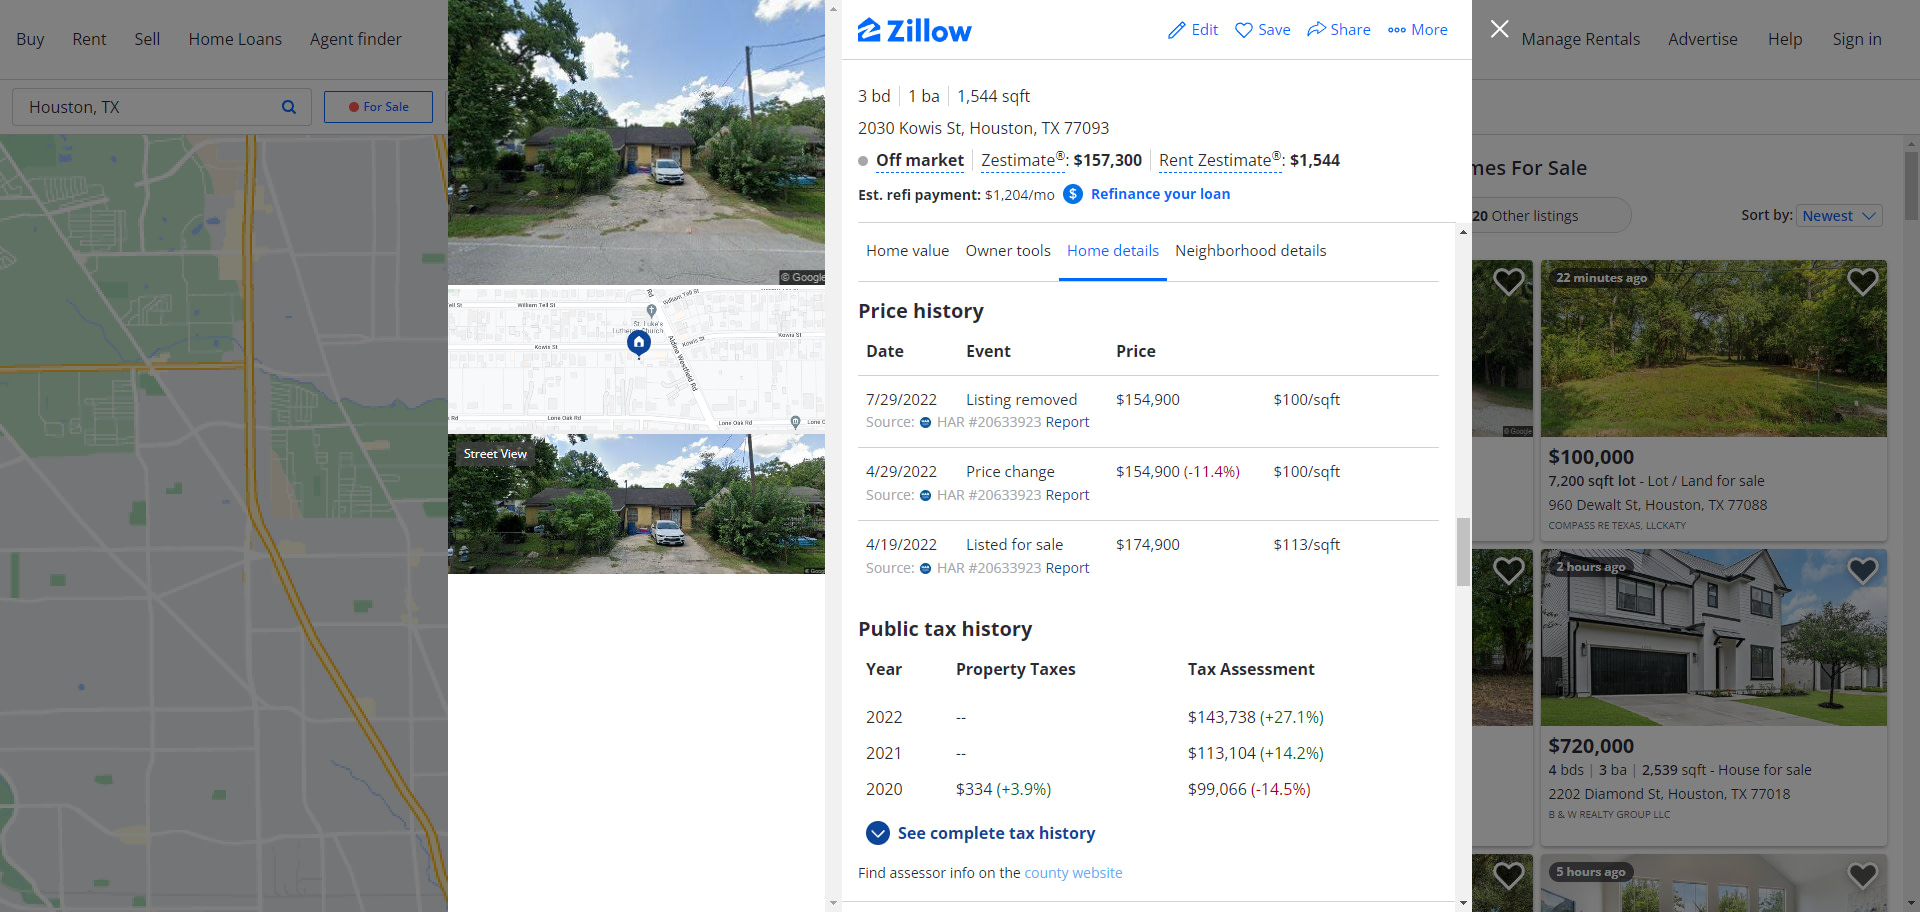Click the details panel scroll down arrow

1463,902
